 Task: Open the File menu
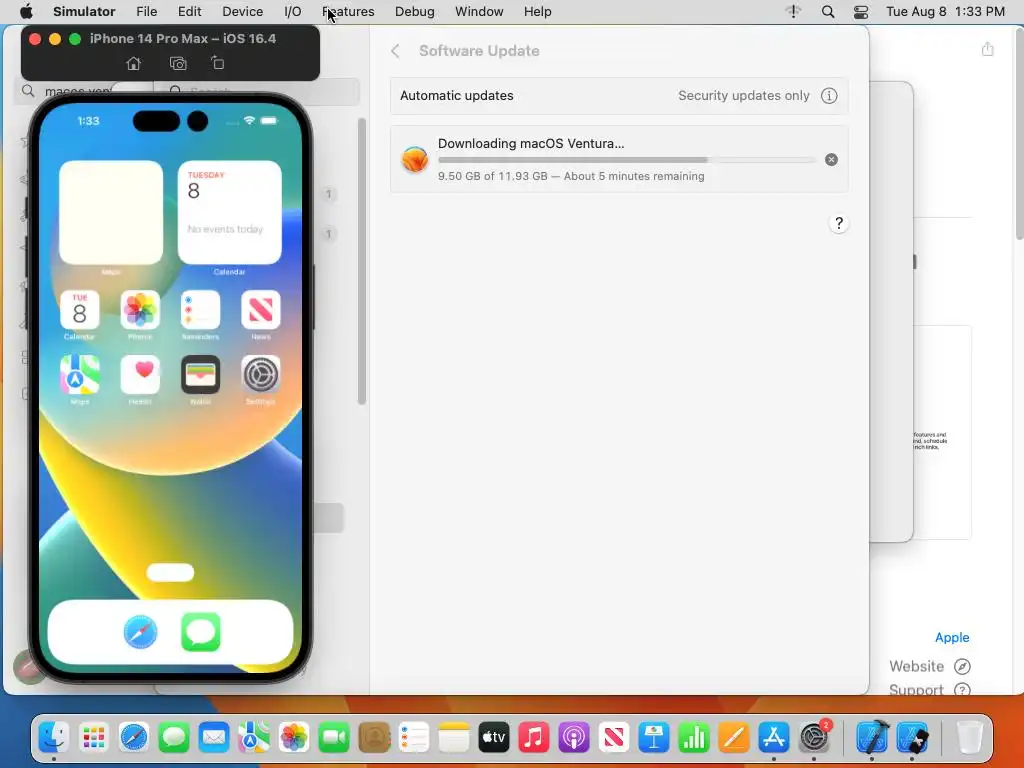pyautogui.click(x=146, y=12)
